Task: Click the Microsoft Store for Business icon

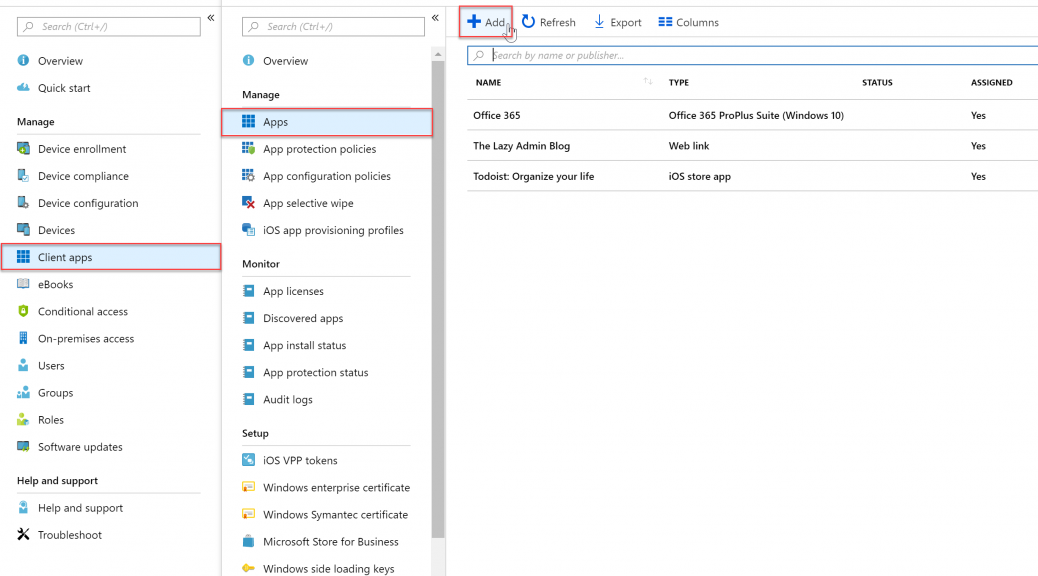Action: pyautogui.click(x=248, y=542)
